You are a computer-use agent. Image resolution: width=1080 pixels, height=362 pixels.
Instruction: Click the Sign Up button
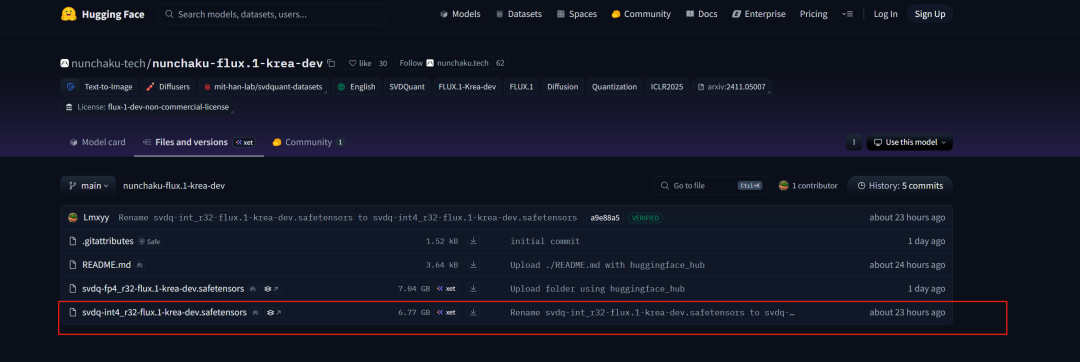coord(929,14)
